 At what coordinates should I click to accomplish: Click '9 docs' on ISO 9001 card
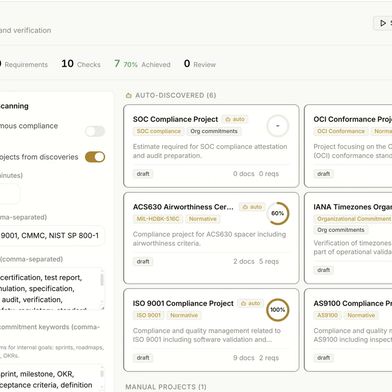243,358
